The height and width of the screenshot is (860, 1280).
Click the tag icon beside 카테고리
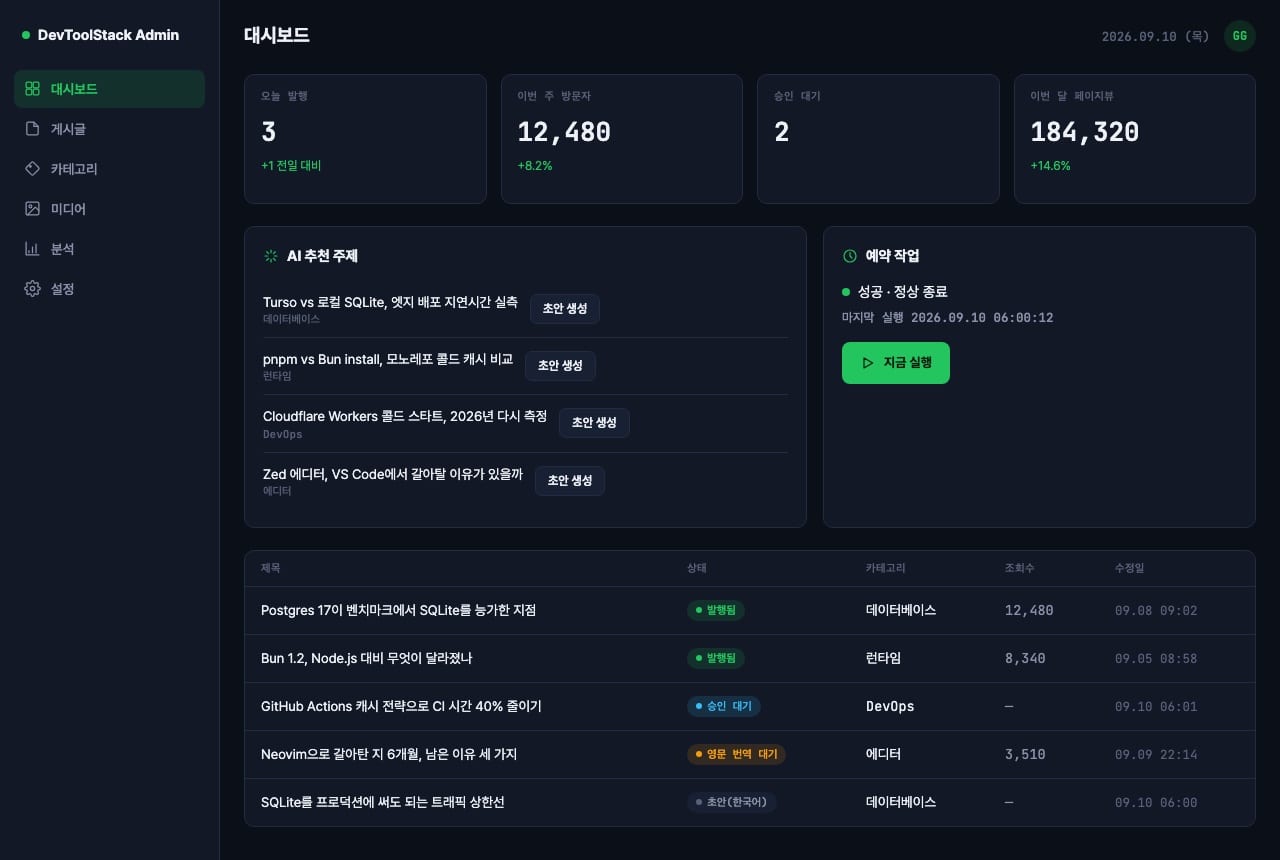click(x=33, y=169)
